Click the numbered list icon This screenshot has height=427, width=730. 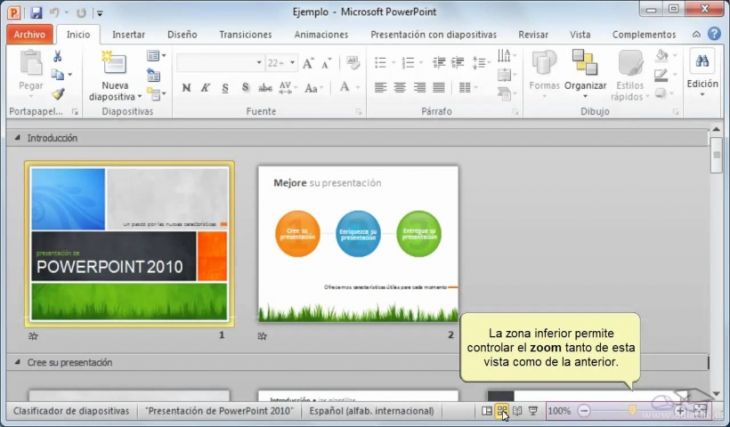[x=408, y=63]
